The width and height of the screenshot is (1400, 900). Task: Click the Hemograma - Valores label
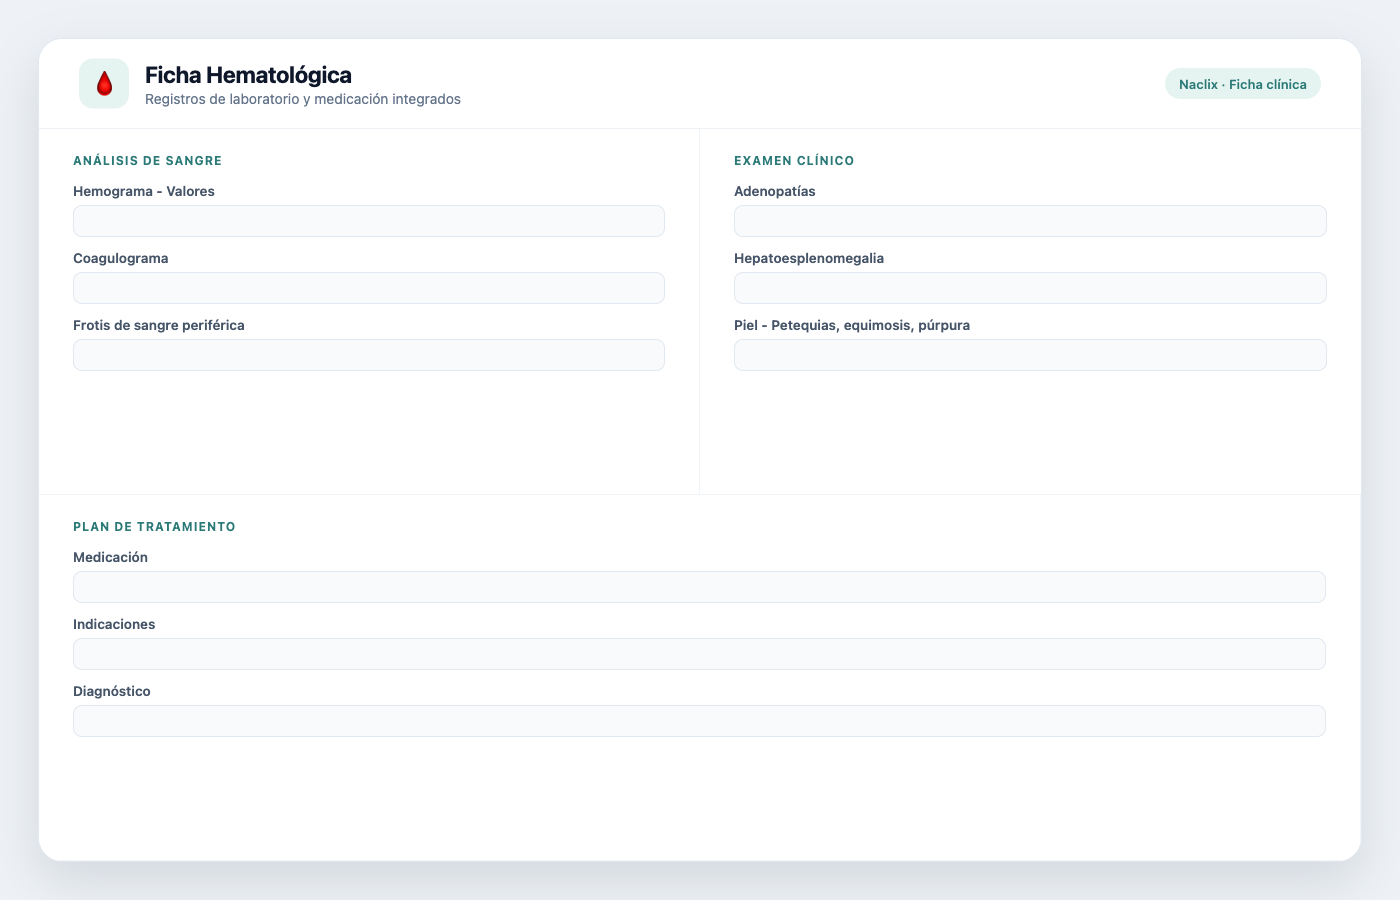pyautogui.click(x=144, y=191)
